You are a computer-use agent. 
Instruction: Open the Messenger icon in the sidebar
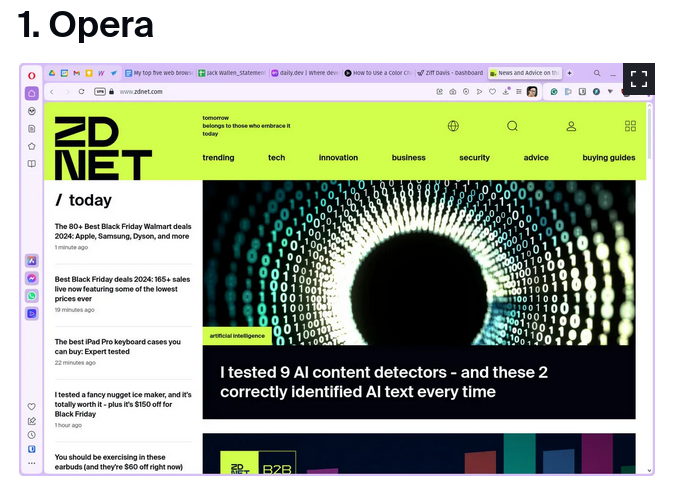pyautogui.click(x=32, y=278)
